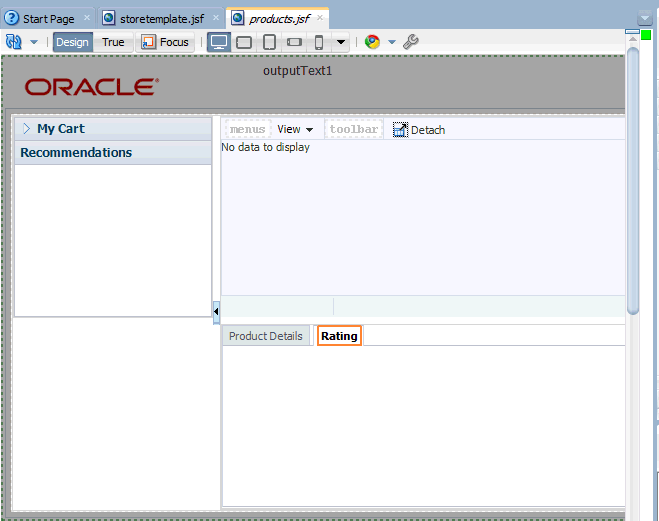Click the toolbar facet placeholder
The image size is (659, 521).
click(x=353, y=129)
